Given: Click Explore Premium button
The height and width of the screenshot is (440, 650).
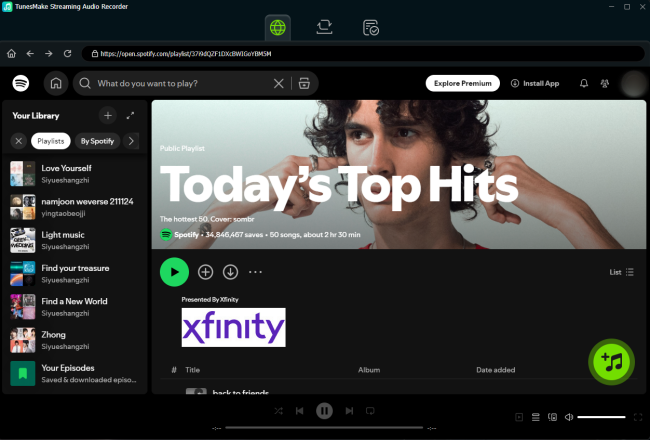Looking at the screenshot, I should 463,83.
